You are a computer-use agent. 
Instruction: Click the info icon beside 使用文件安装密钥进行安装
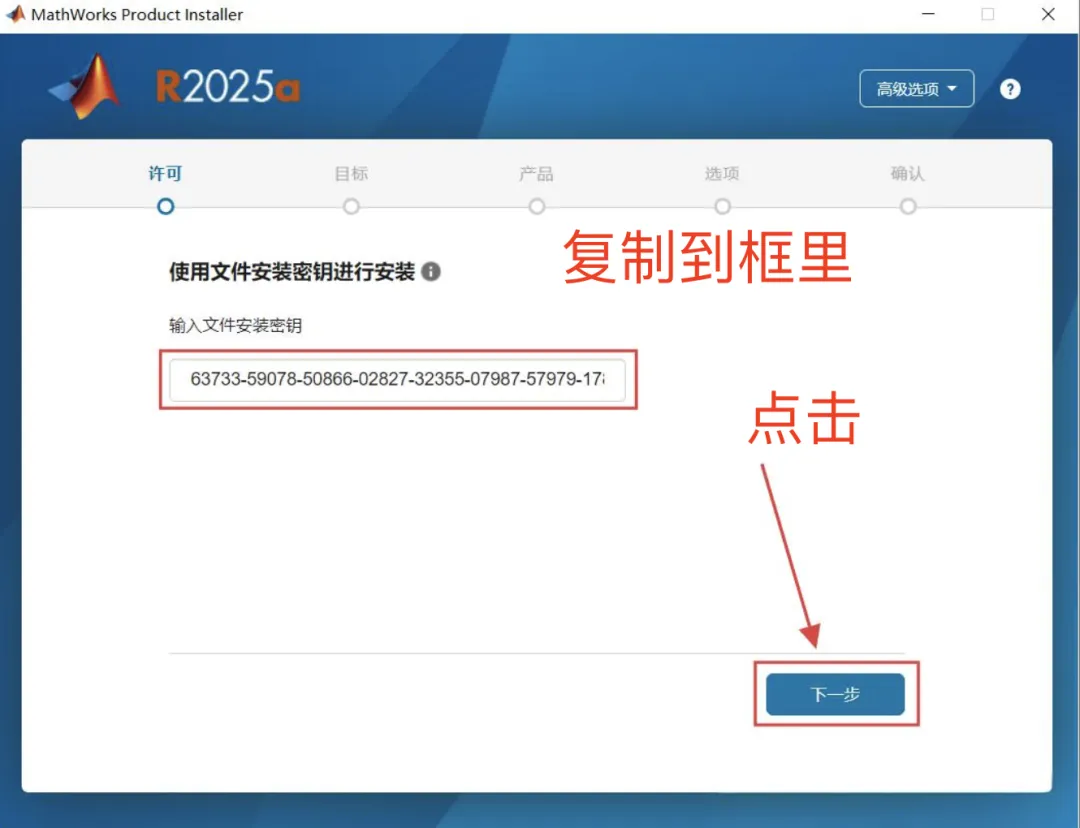click(431, 271)
